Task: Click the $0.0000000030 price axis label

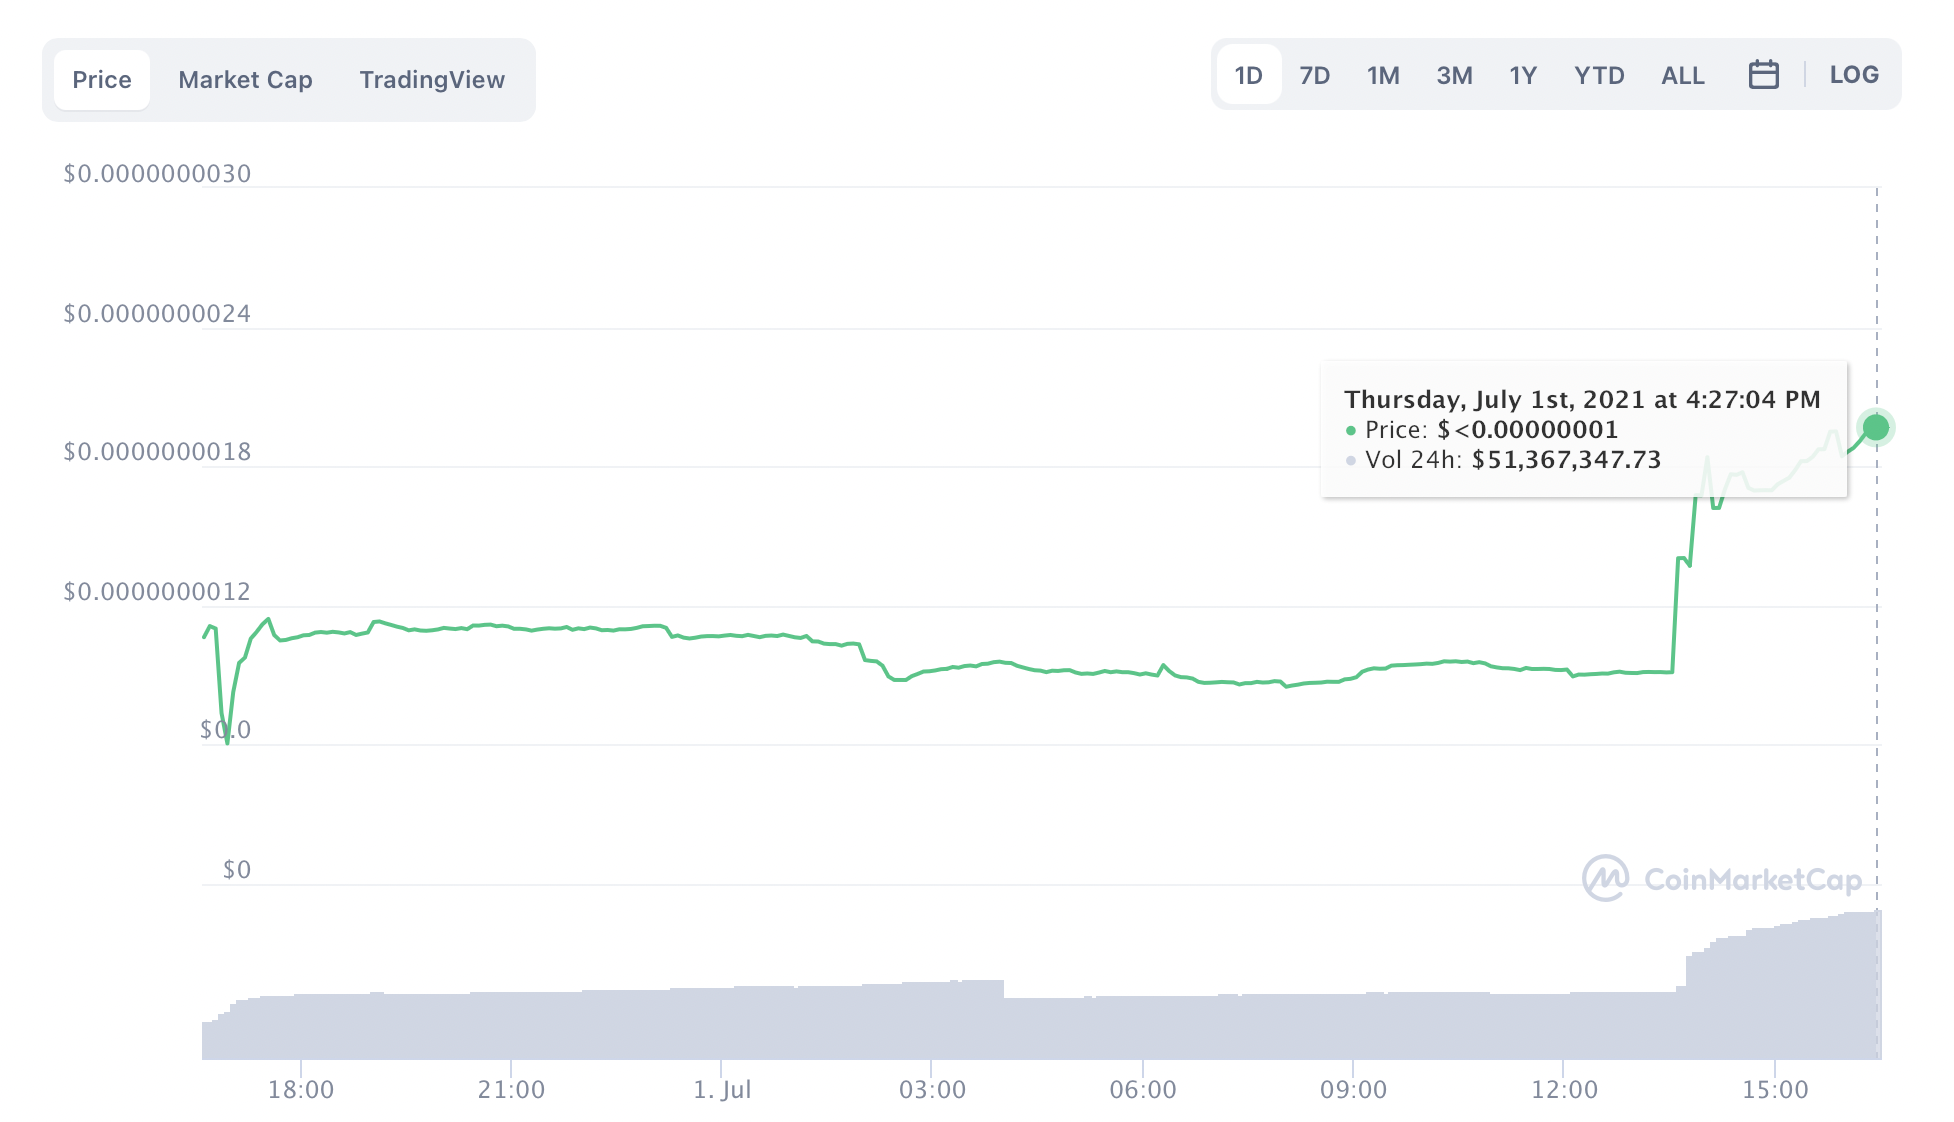Action: [157, 174]
